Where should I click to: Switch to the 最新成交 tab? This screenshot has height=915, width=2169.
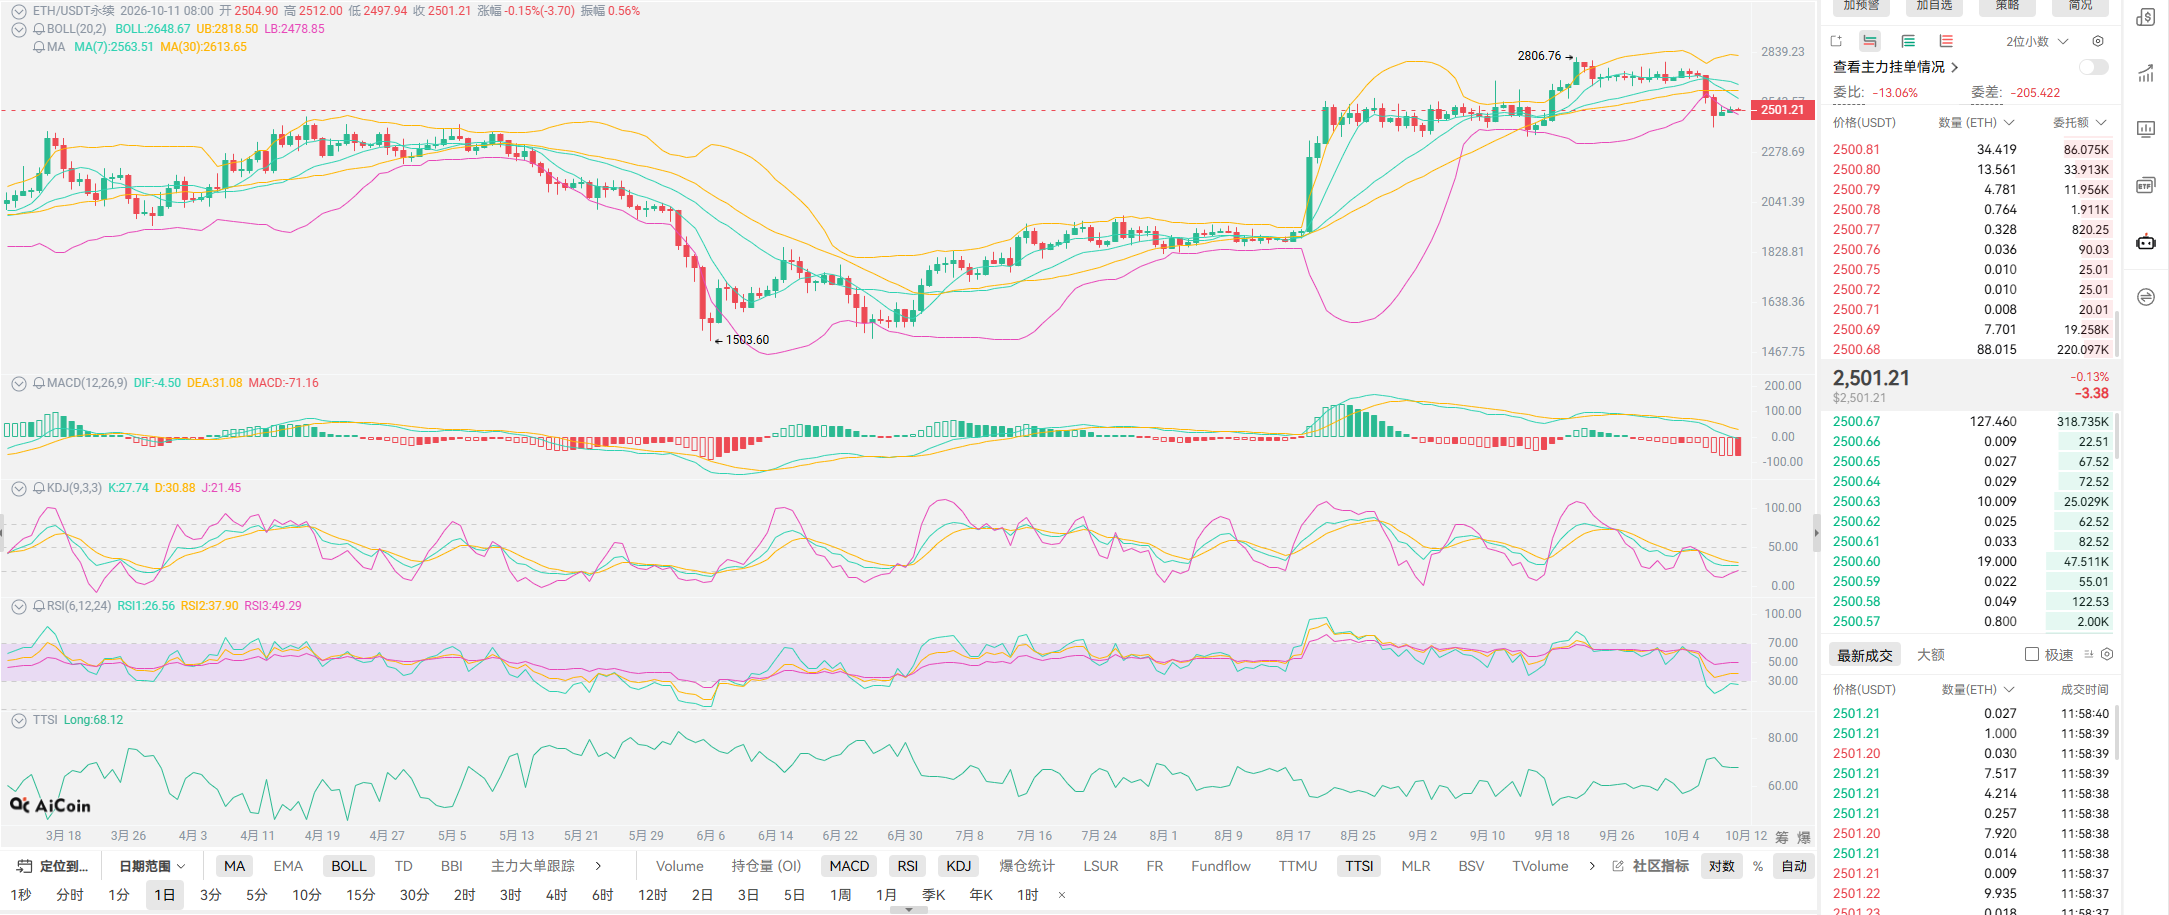pyautogui.click(x=1865, y=655)
